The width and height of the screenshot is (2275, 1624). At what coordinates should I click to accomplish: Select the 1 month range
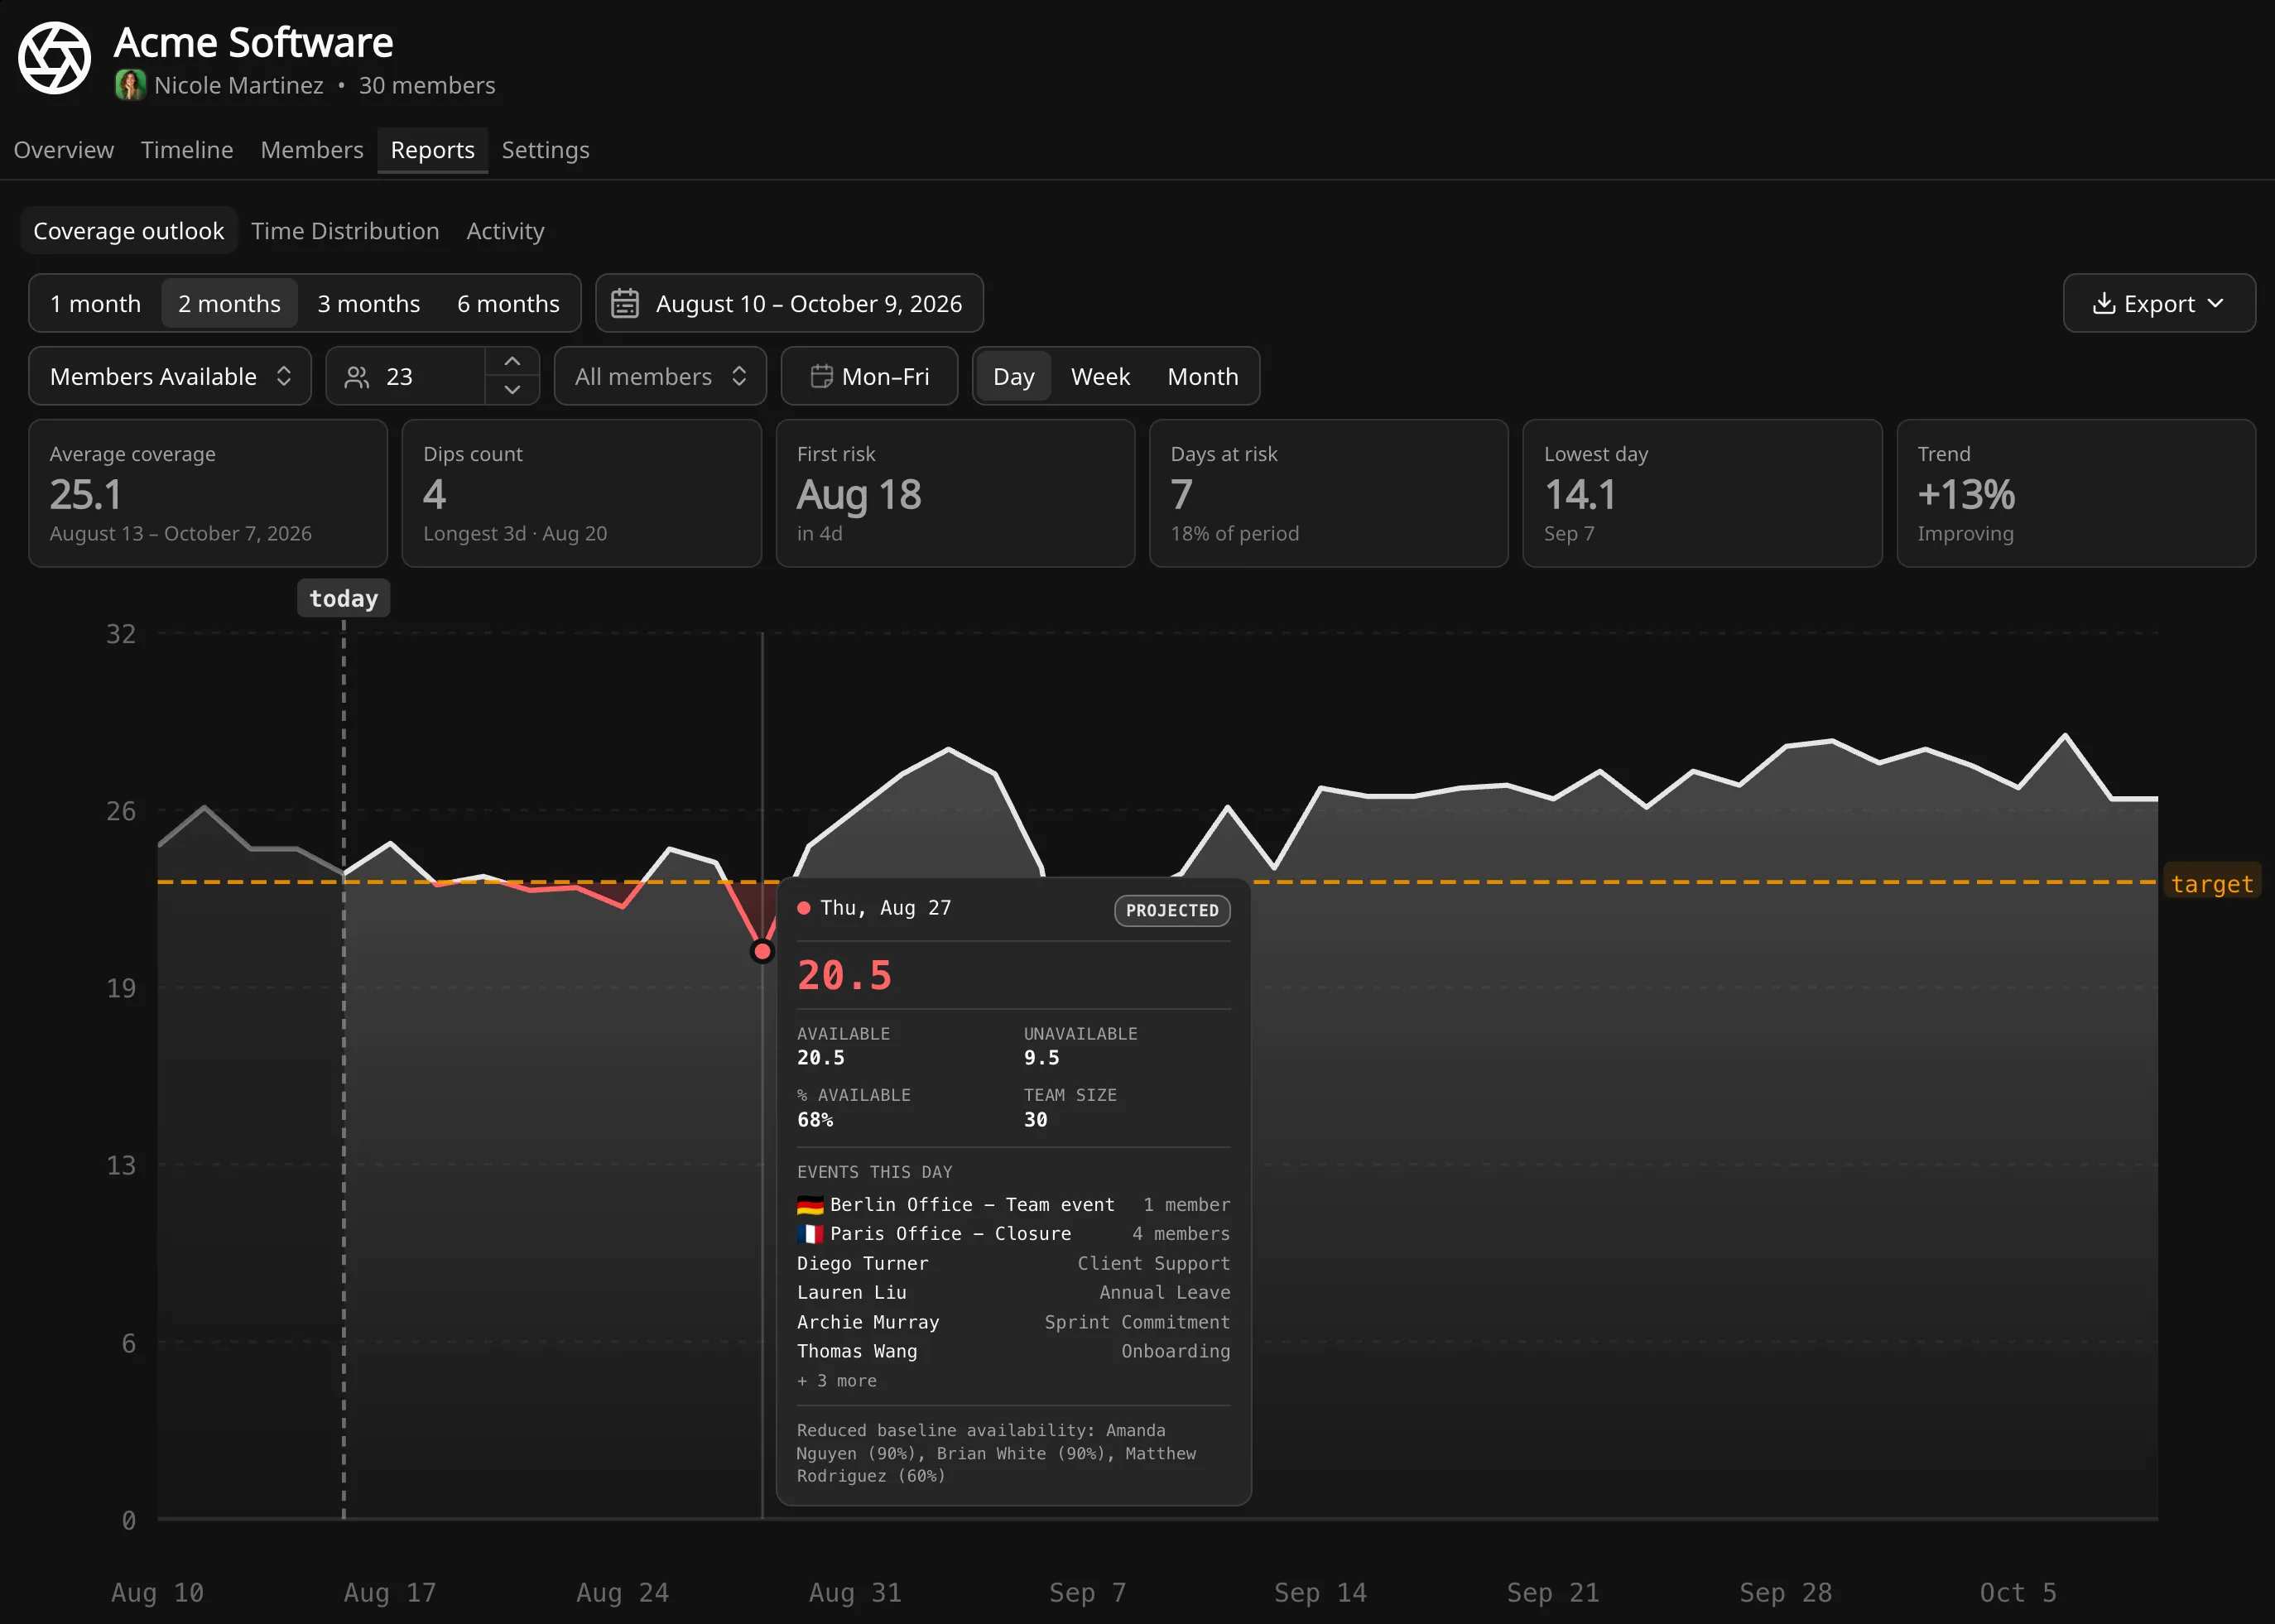95,303
